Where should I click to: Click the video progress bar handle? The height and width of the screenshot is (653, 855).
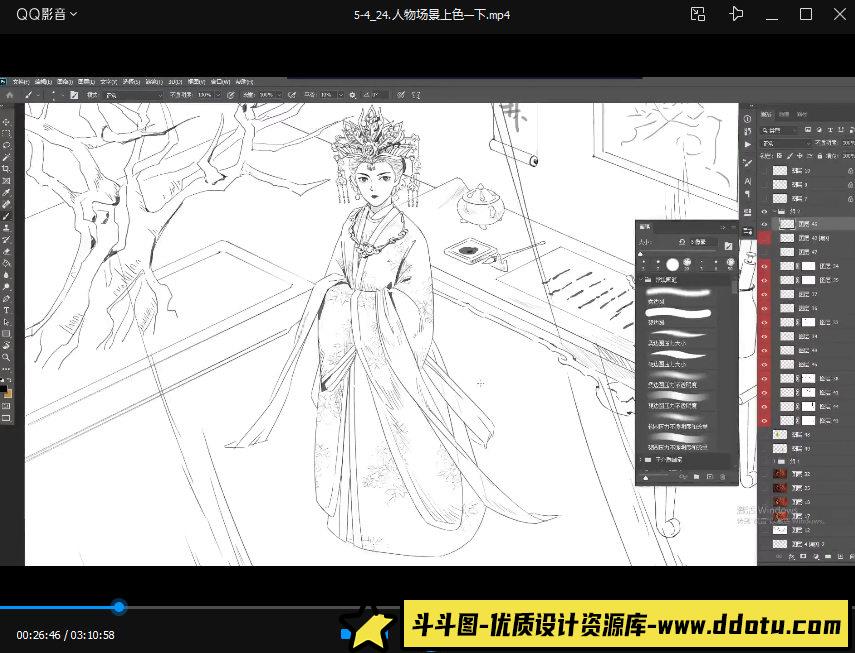119,607
